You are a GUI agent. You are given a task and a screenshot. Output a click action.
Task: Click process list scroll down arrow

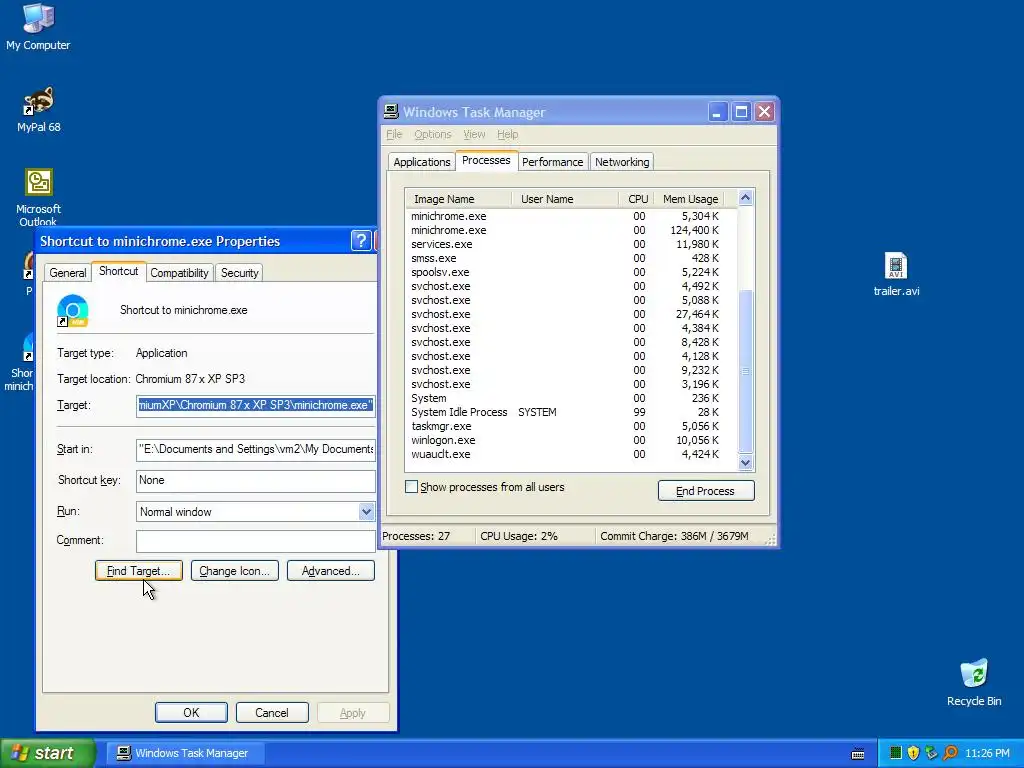[745, 463]
